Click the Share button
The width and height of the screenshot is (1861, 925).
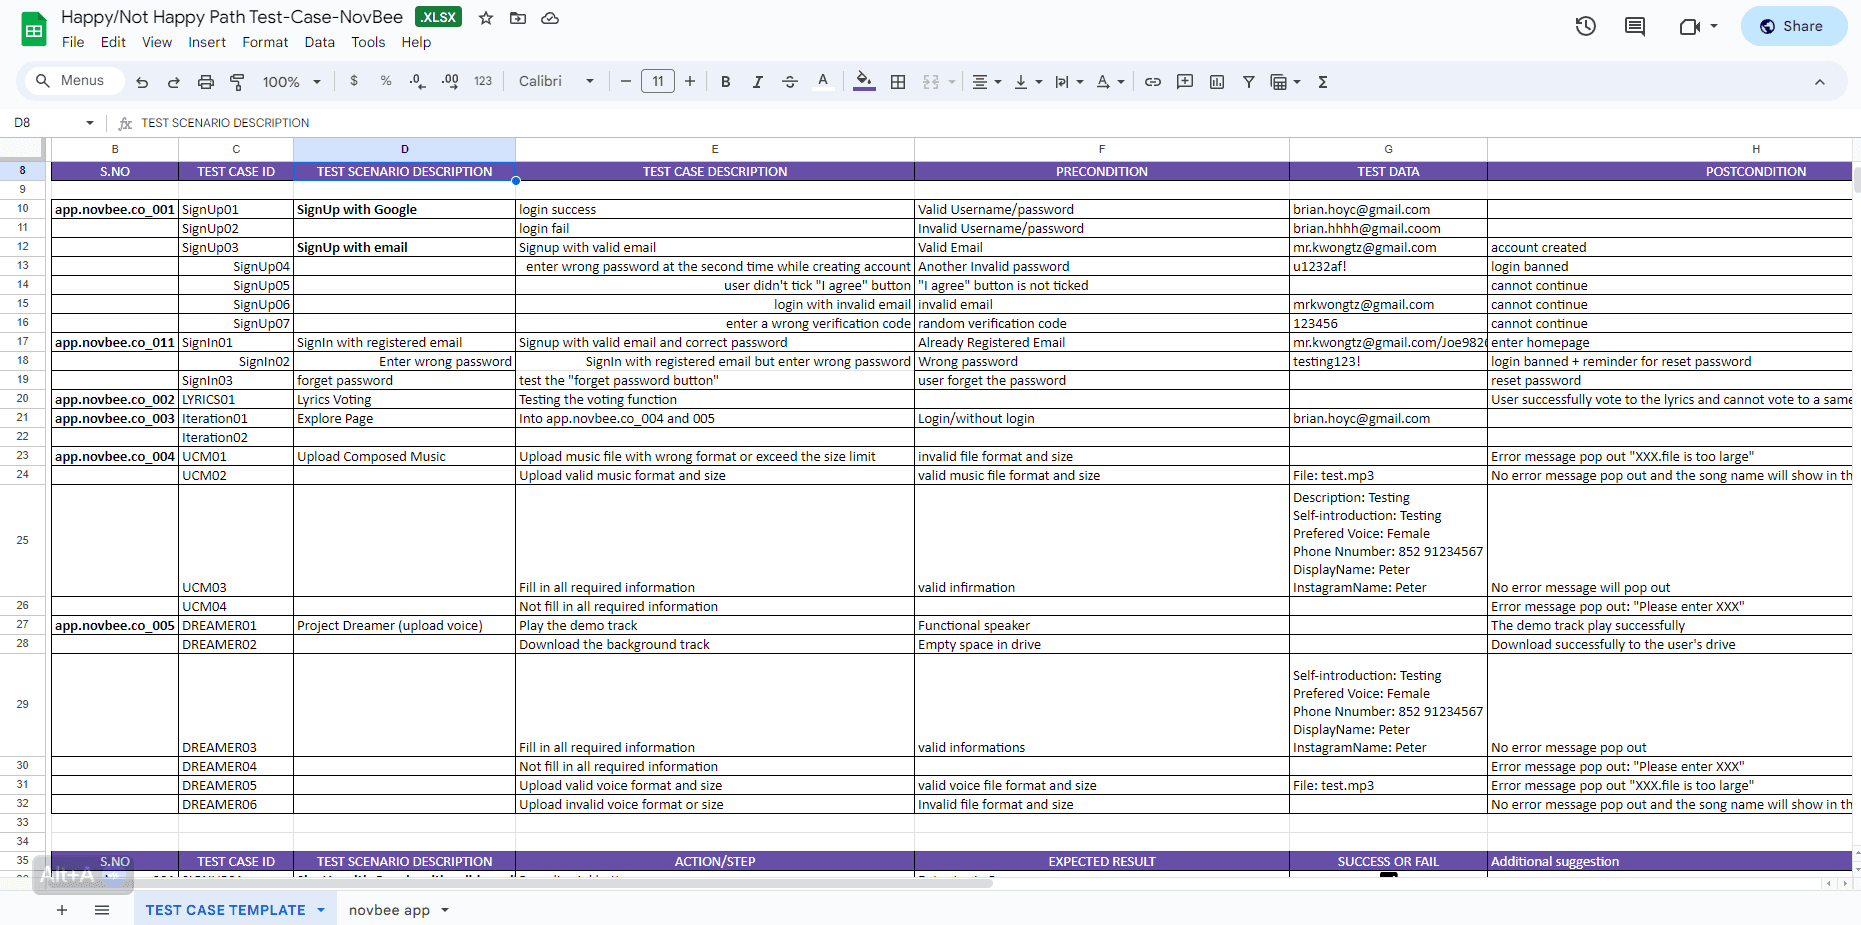pyautogui.click(x=1793, y=26)
